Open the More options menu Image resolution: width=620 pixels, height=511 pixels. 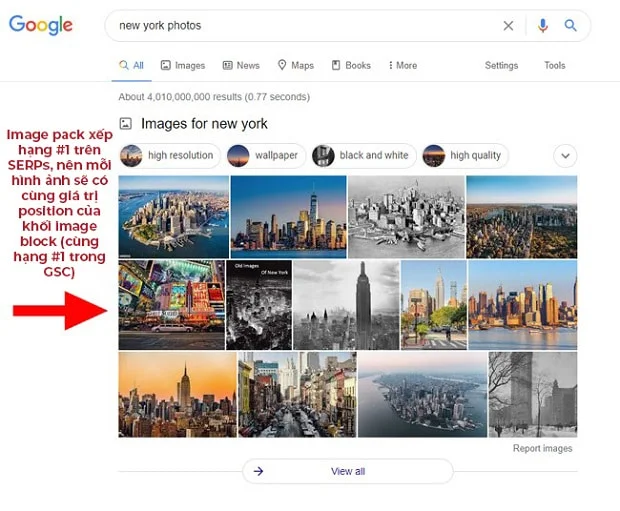[403, 65]
